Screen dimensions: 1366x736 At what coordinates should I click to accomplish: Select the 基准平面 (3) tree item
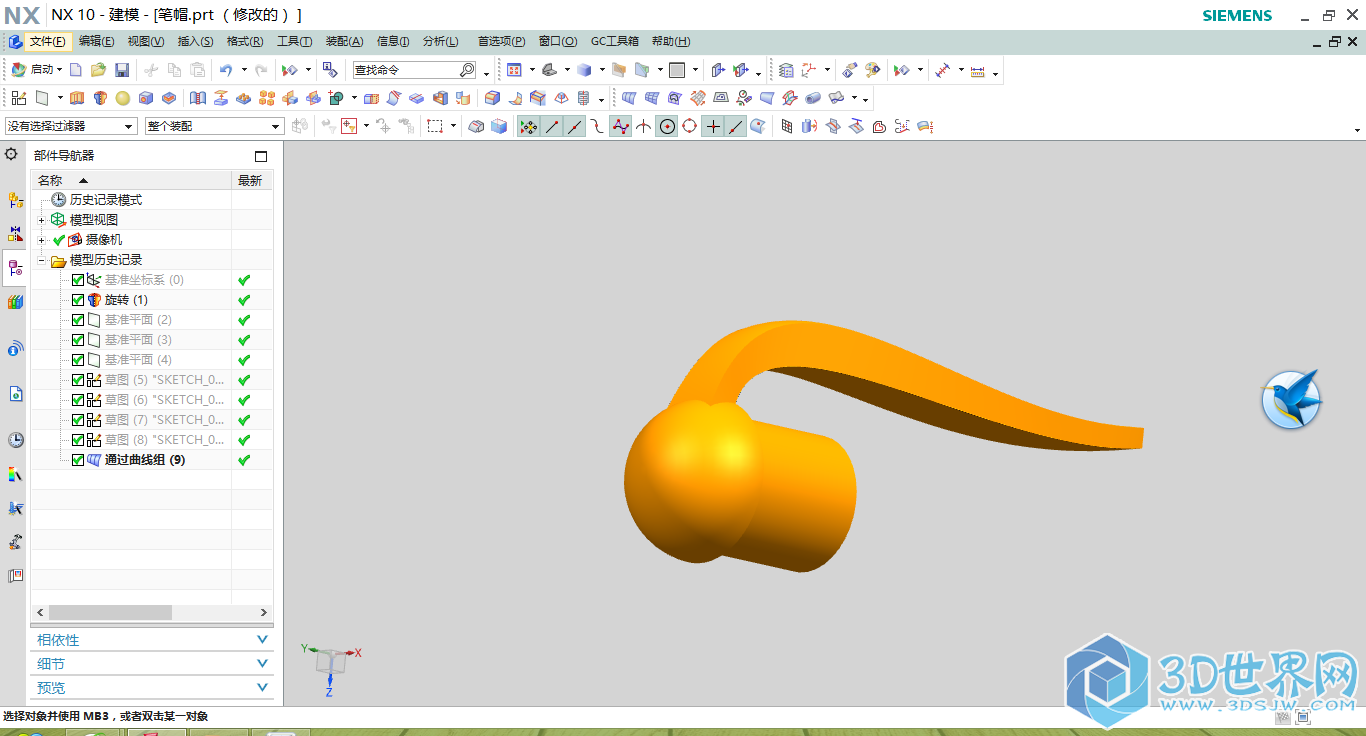(138, 340)
